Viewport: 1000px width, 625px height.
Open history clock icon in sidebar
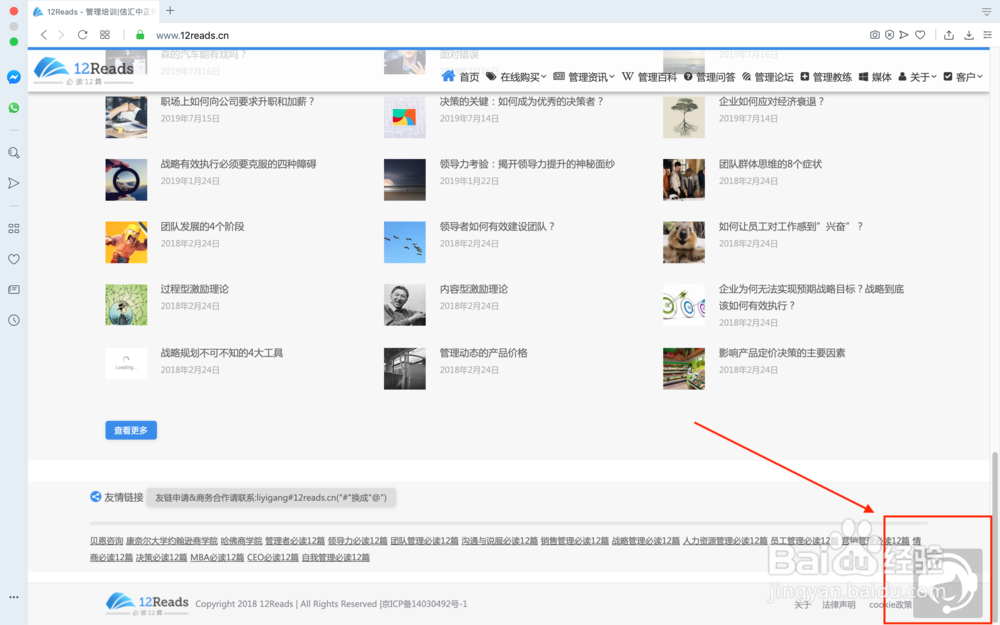click(13, 320)
